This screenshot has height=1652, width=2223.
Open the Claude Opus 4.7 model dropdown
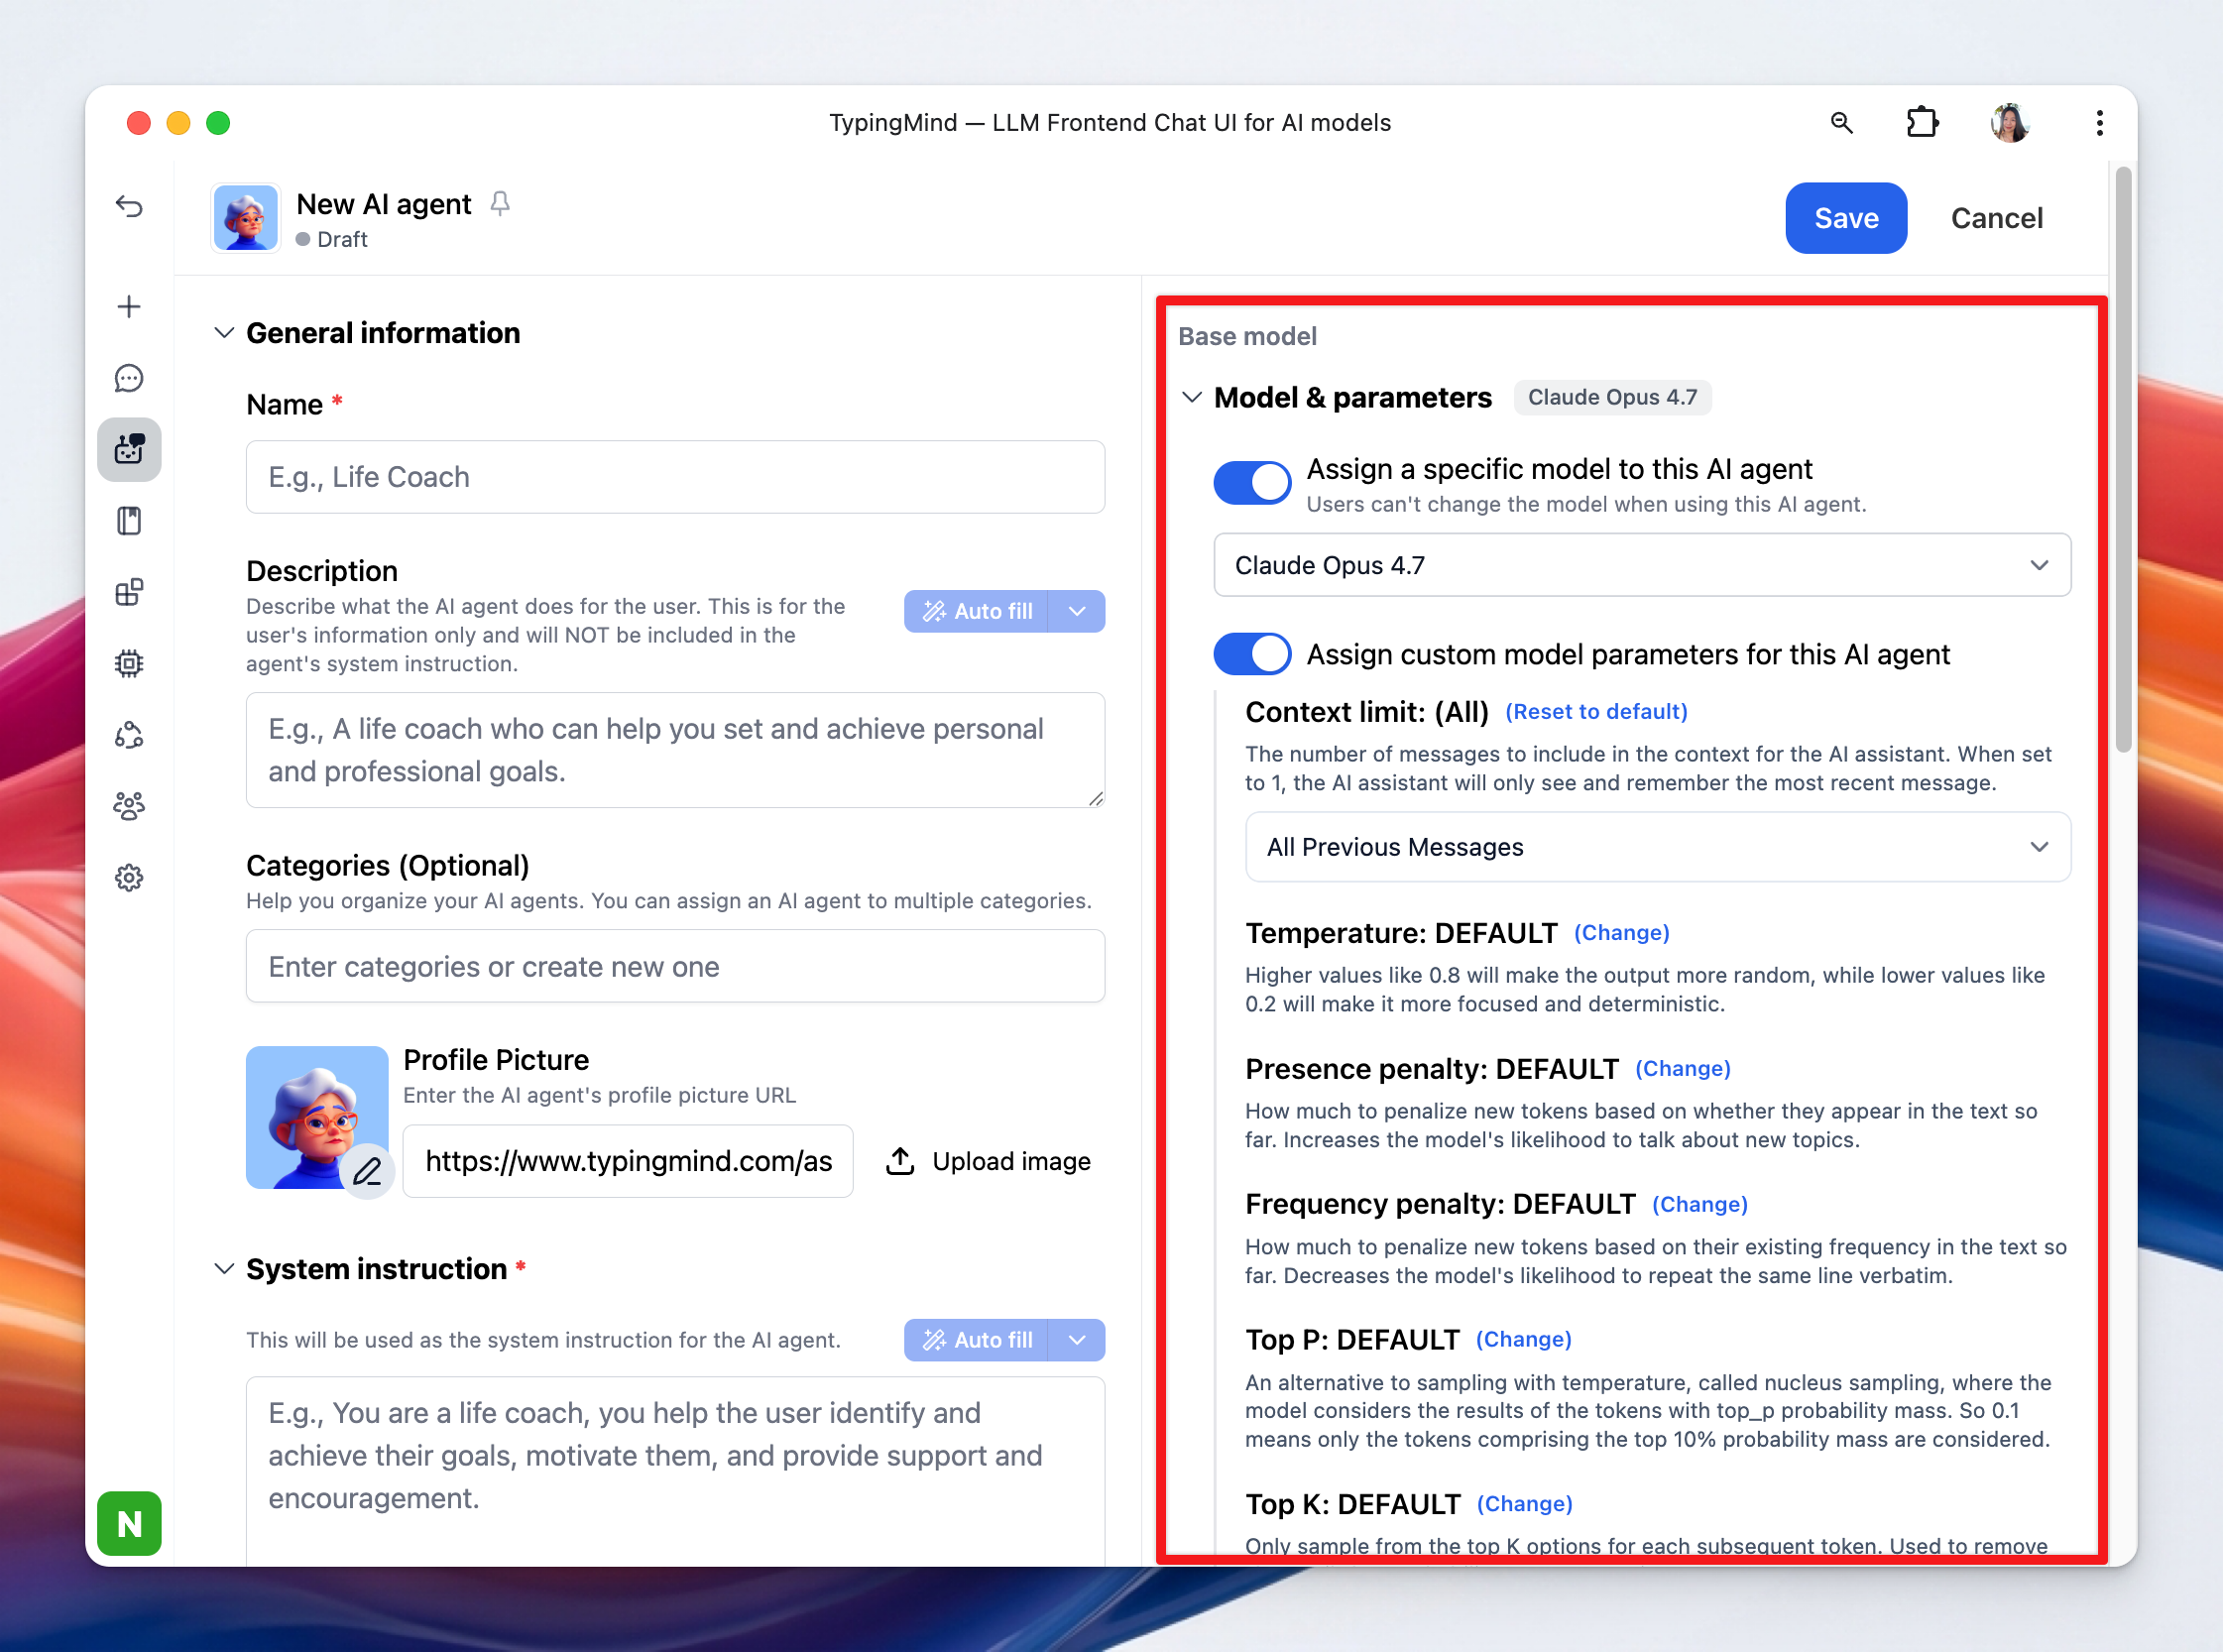[x=1642, y=565]
